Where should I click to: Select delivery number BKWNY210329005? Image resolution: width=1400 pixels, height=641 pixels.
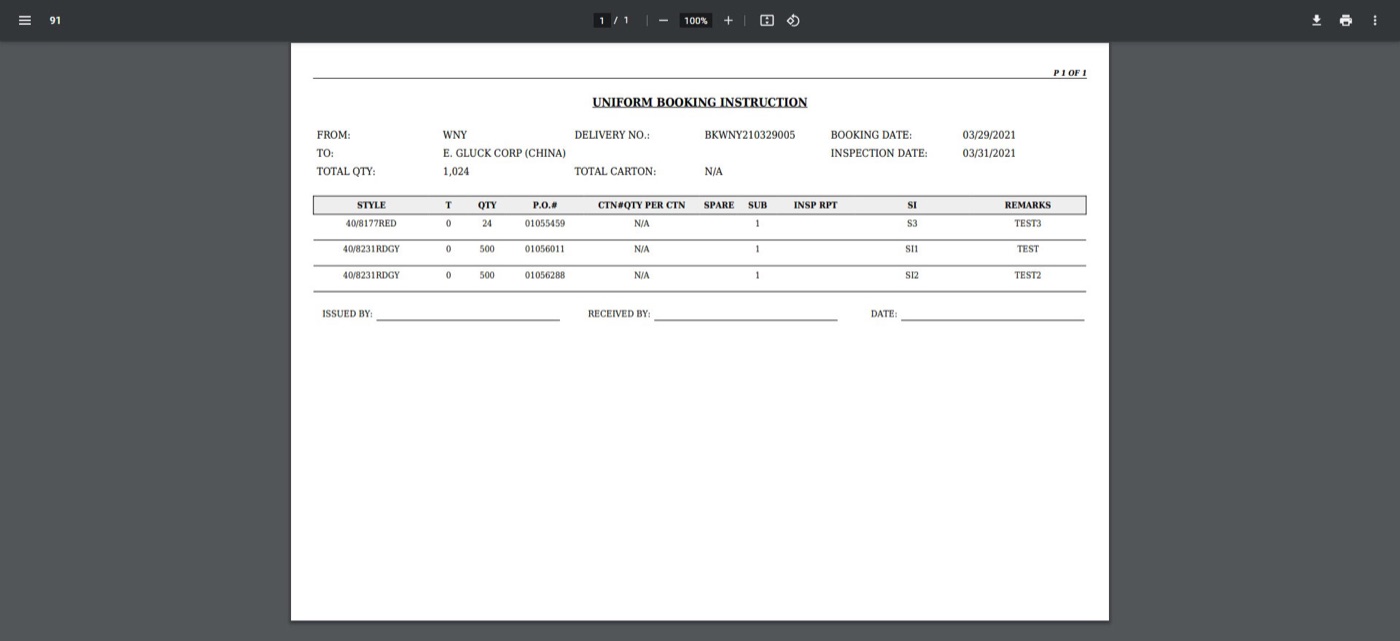click(749, 135)
